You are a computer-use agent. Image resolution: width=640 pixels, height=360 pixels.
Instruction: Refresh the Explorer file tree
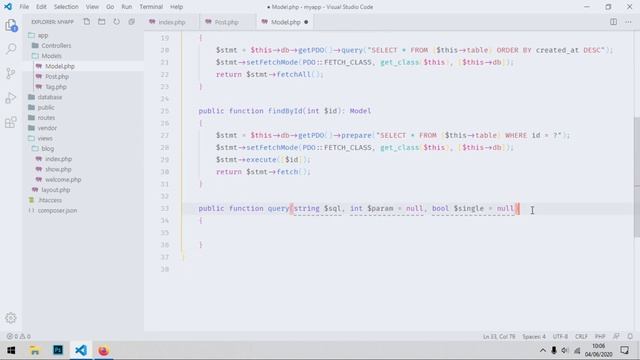click(117, 22)
